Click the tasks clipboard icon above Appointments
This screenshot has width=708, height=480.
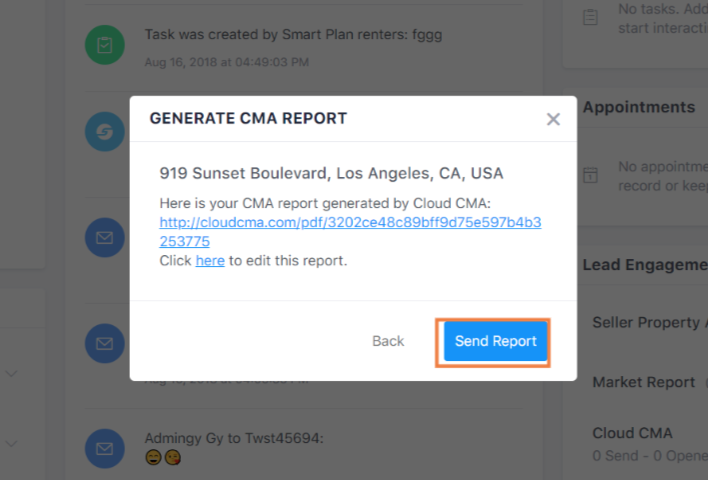click(x=591, y=16)
